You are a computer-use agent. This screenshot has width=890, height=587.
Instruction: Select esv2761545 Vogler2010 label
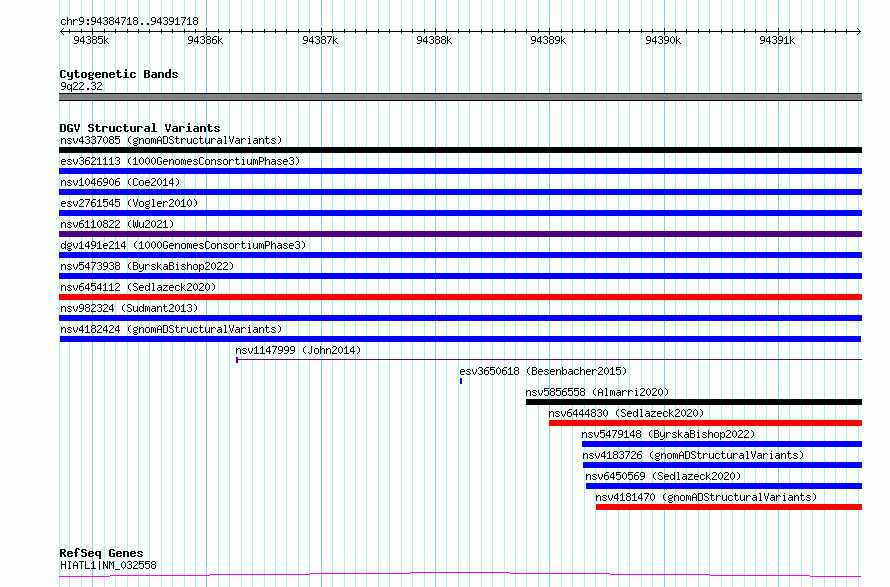pos(129,203)
